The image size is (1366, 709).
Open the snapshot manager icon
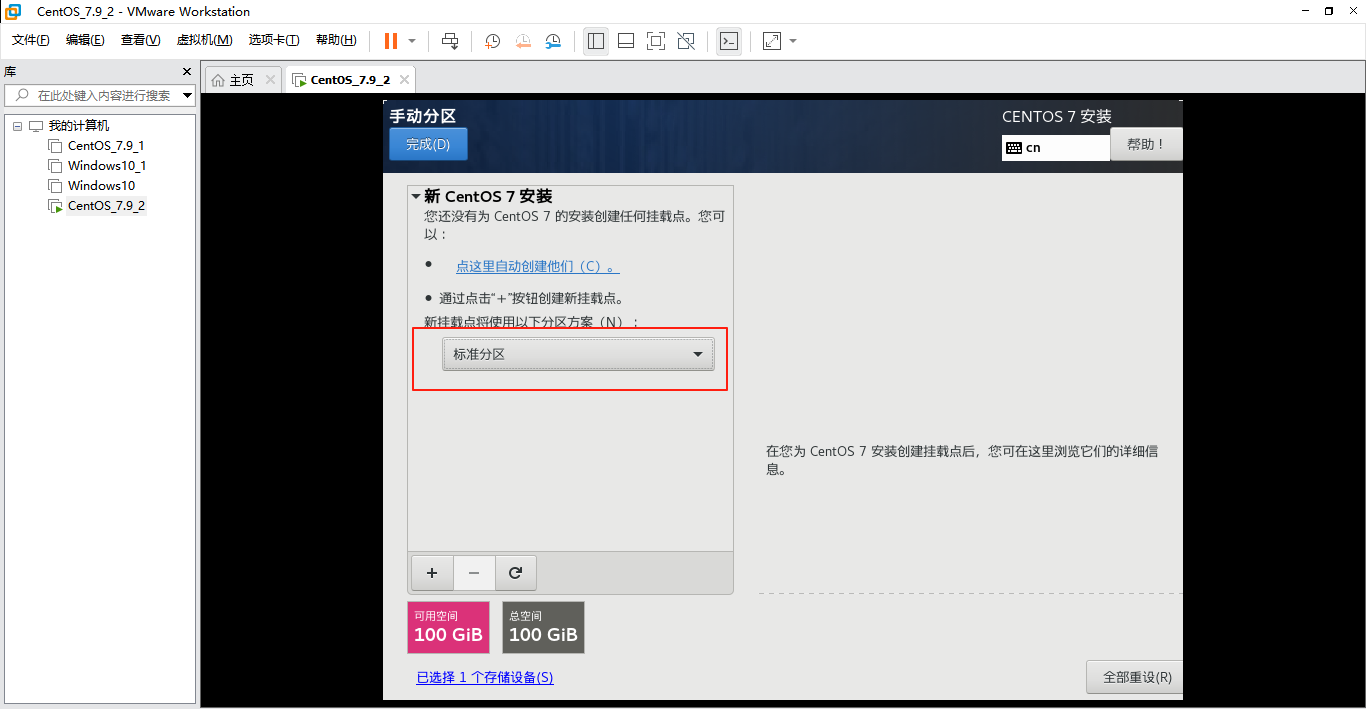tap(553, 41)
